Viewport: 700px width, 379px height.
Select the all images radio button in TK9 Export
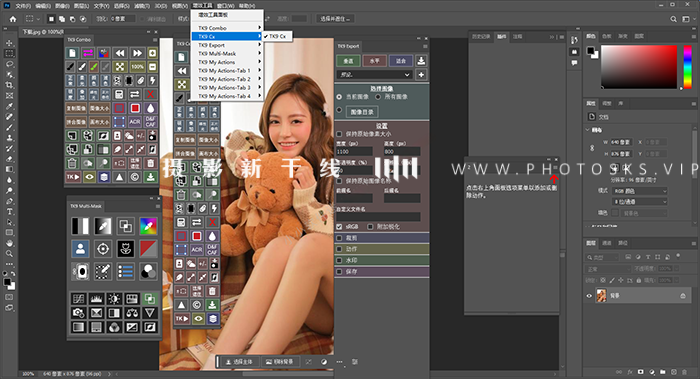tap(378, 96)
